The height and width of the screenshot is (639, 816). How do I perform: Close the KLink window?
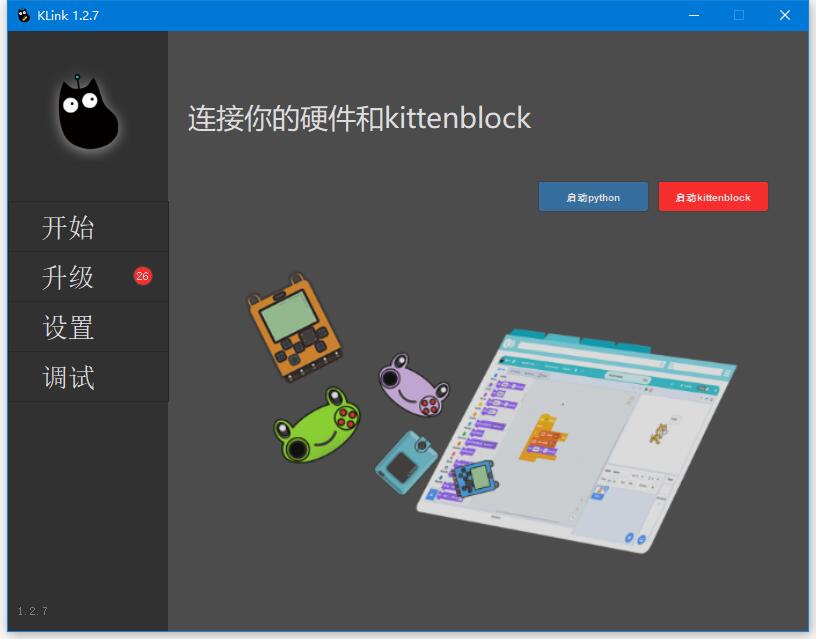pyautogui.click(x=785, y=16)
